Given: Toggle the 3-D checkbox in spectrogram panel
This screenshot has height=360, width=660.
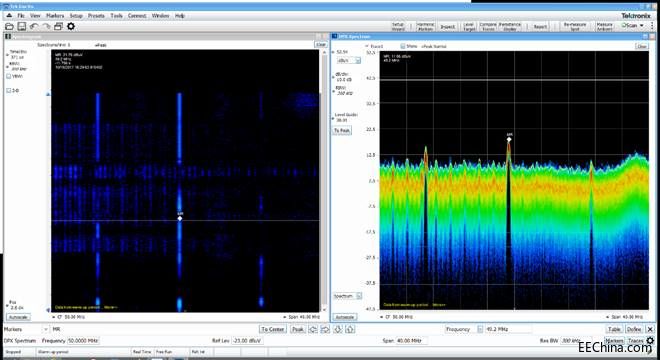Looking at the screenshot, I should (x=9, y=90).
